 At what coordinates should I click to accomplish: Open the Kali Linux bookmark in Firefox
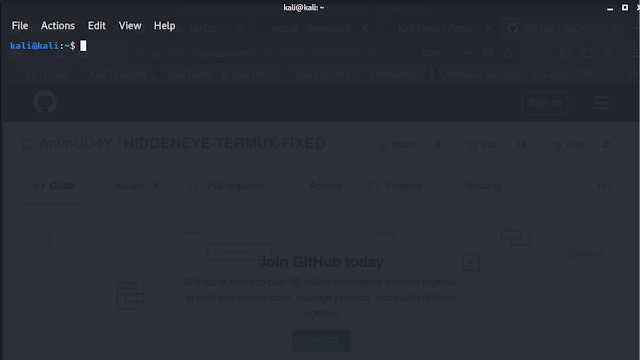point(40,75)
